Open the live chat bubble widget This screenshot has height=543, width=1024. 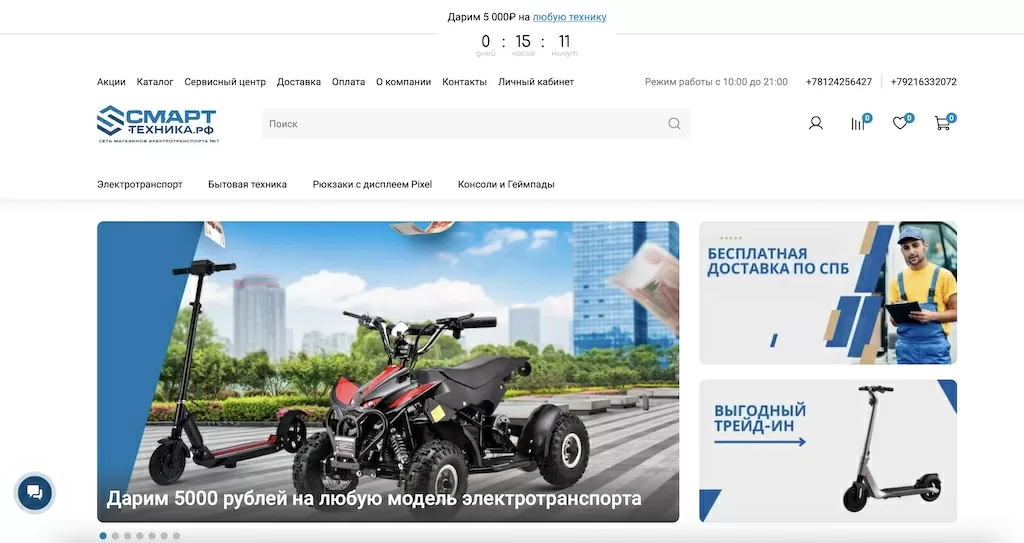coord(35,492)
